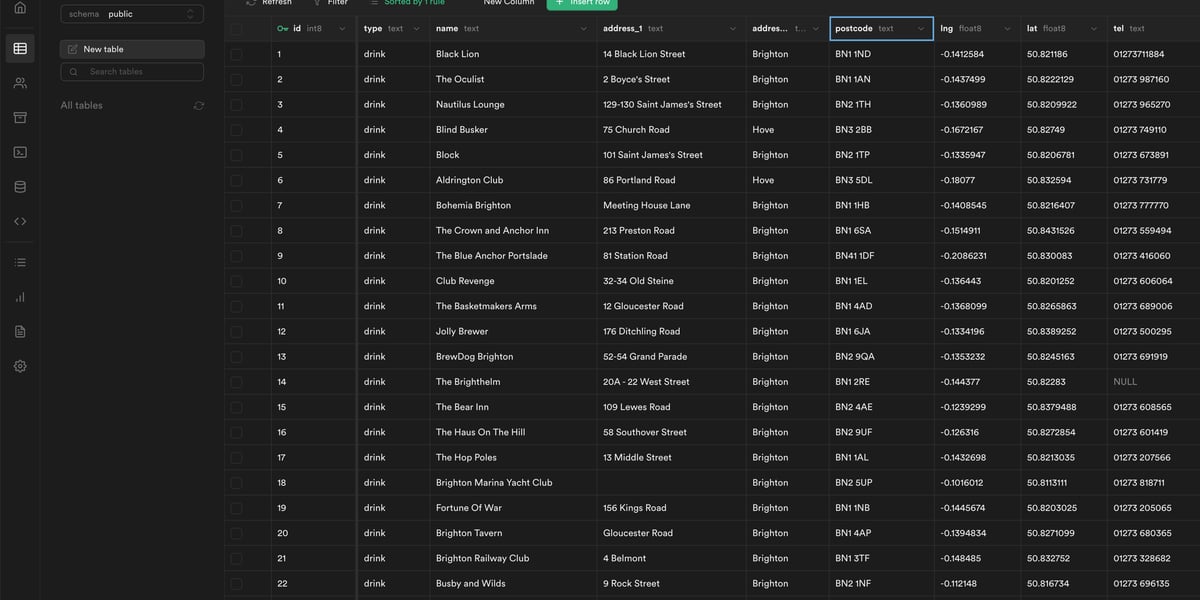Select the lng cell '-0.2086231'
1200x600 pixels.
click(x=977, y=256)
